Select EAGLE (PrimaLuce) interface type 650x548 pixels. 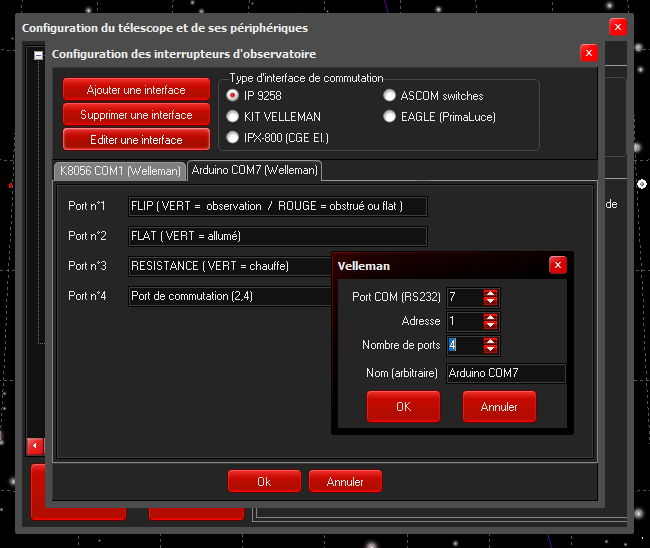coord(390,116)
